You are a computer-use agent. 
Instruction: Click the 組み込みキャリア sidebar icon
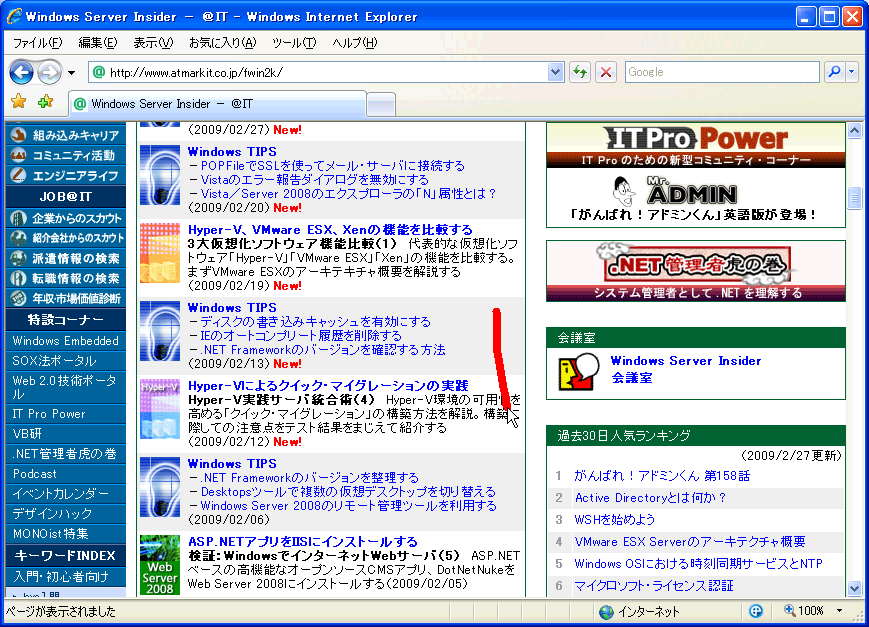click(19, 135)
